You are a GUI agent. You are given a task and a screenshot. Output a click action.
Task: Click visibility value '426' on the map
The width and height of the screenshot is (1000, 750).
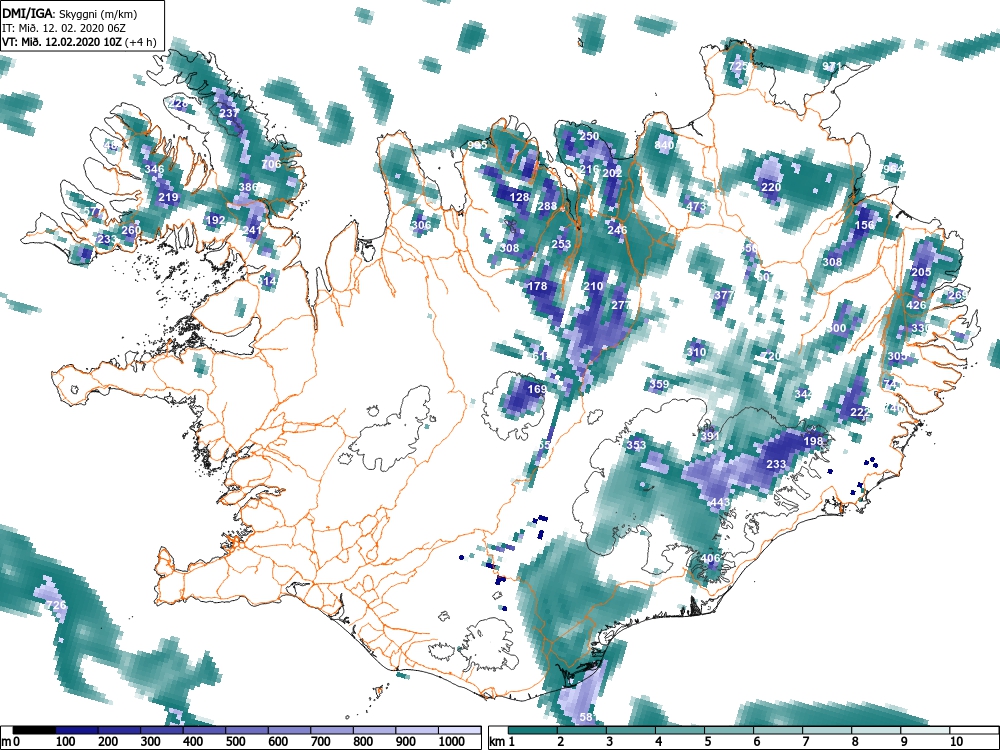tap(916, 305)
